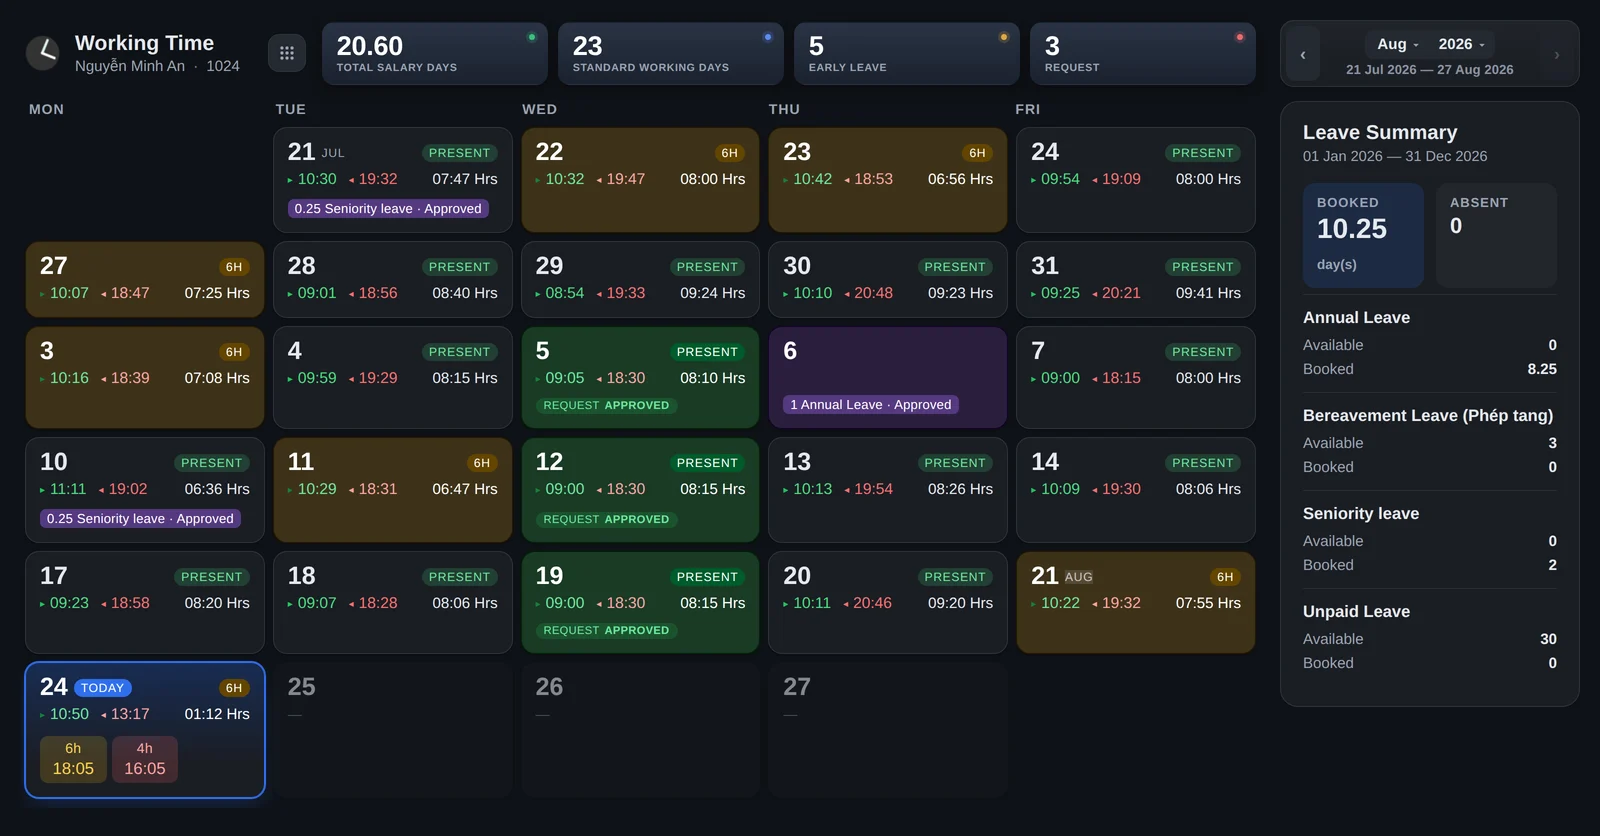Open the day 26 calendar cell

(x=641, y=729)
